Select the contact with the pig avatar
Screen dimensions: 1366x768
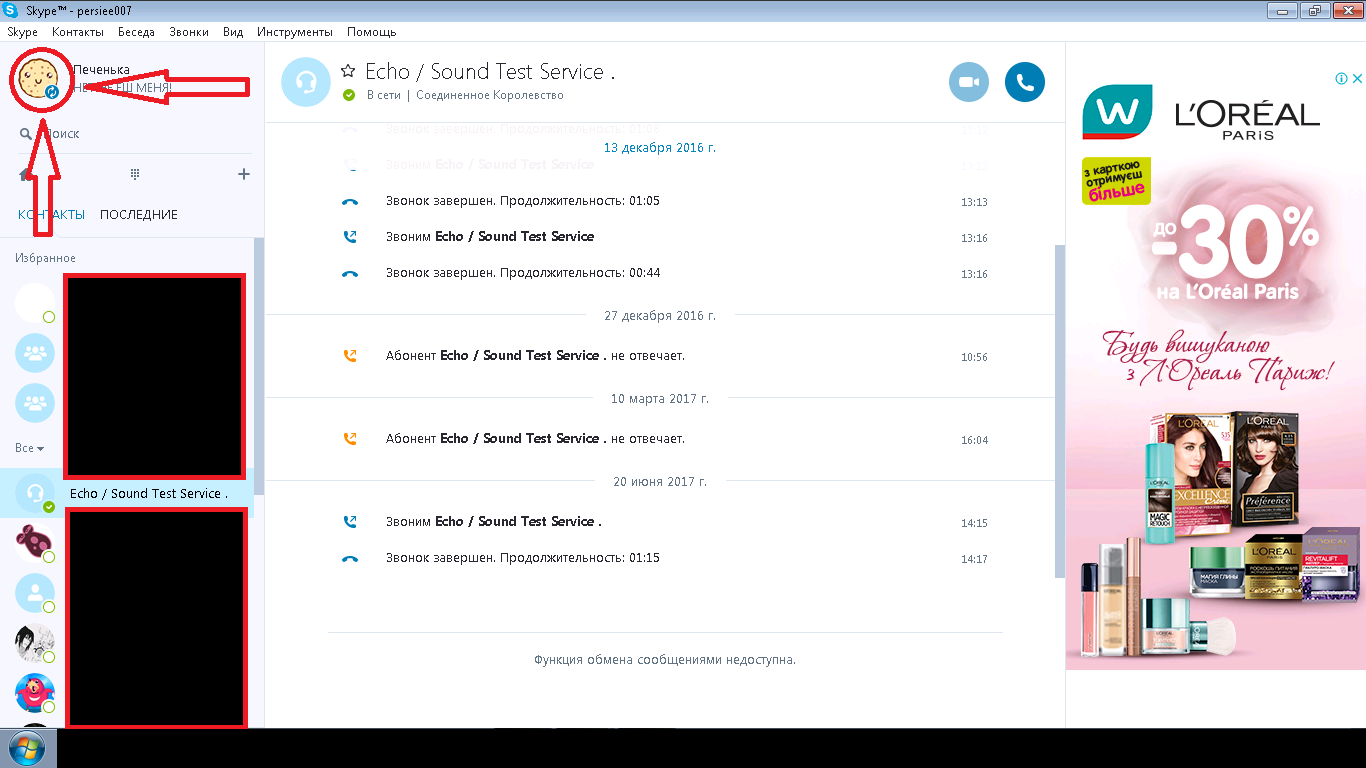[35, 543]
